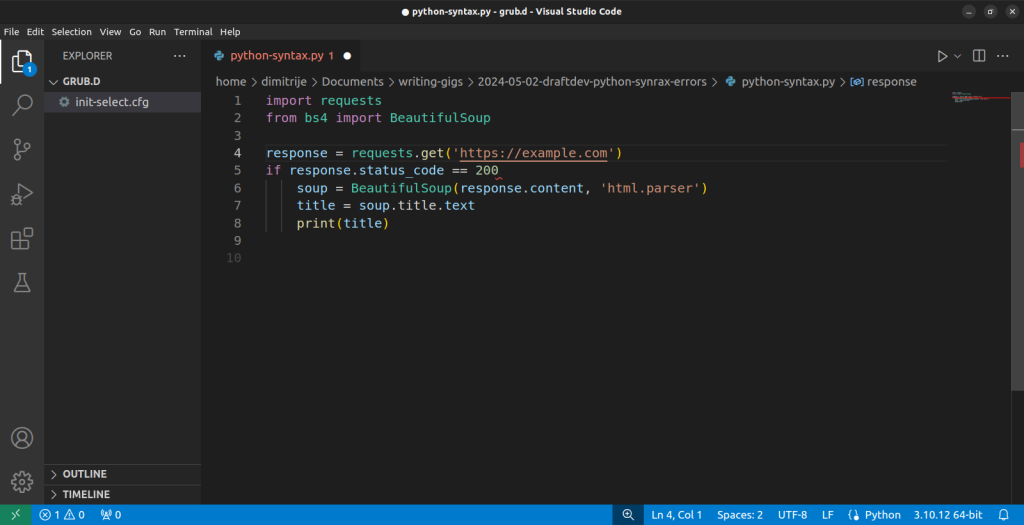The width and height of the screenshot is (1024, 525).
Task: Open the Explorer view in activity bar
Action: (x=21, y=62)
